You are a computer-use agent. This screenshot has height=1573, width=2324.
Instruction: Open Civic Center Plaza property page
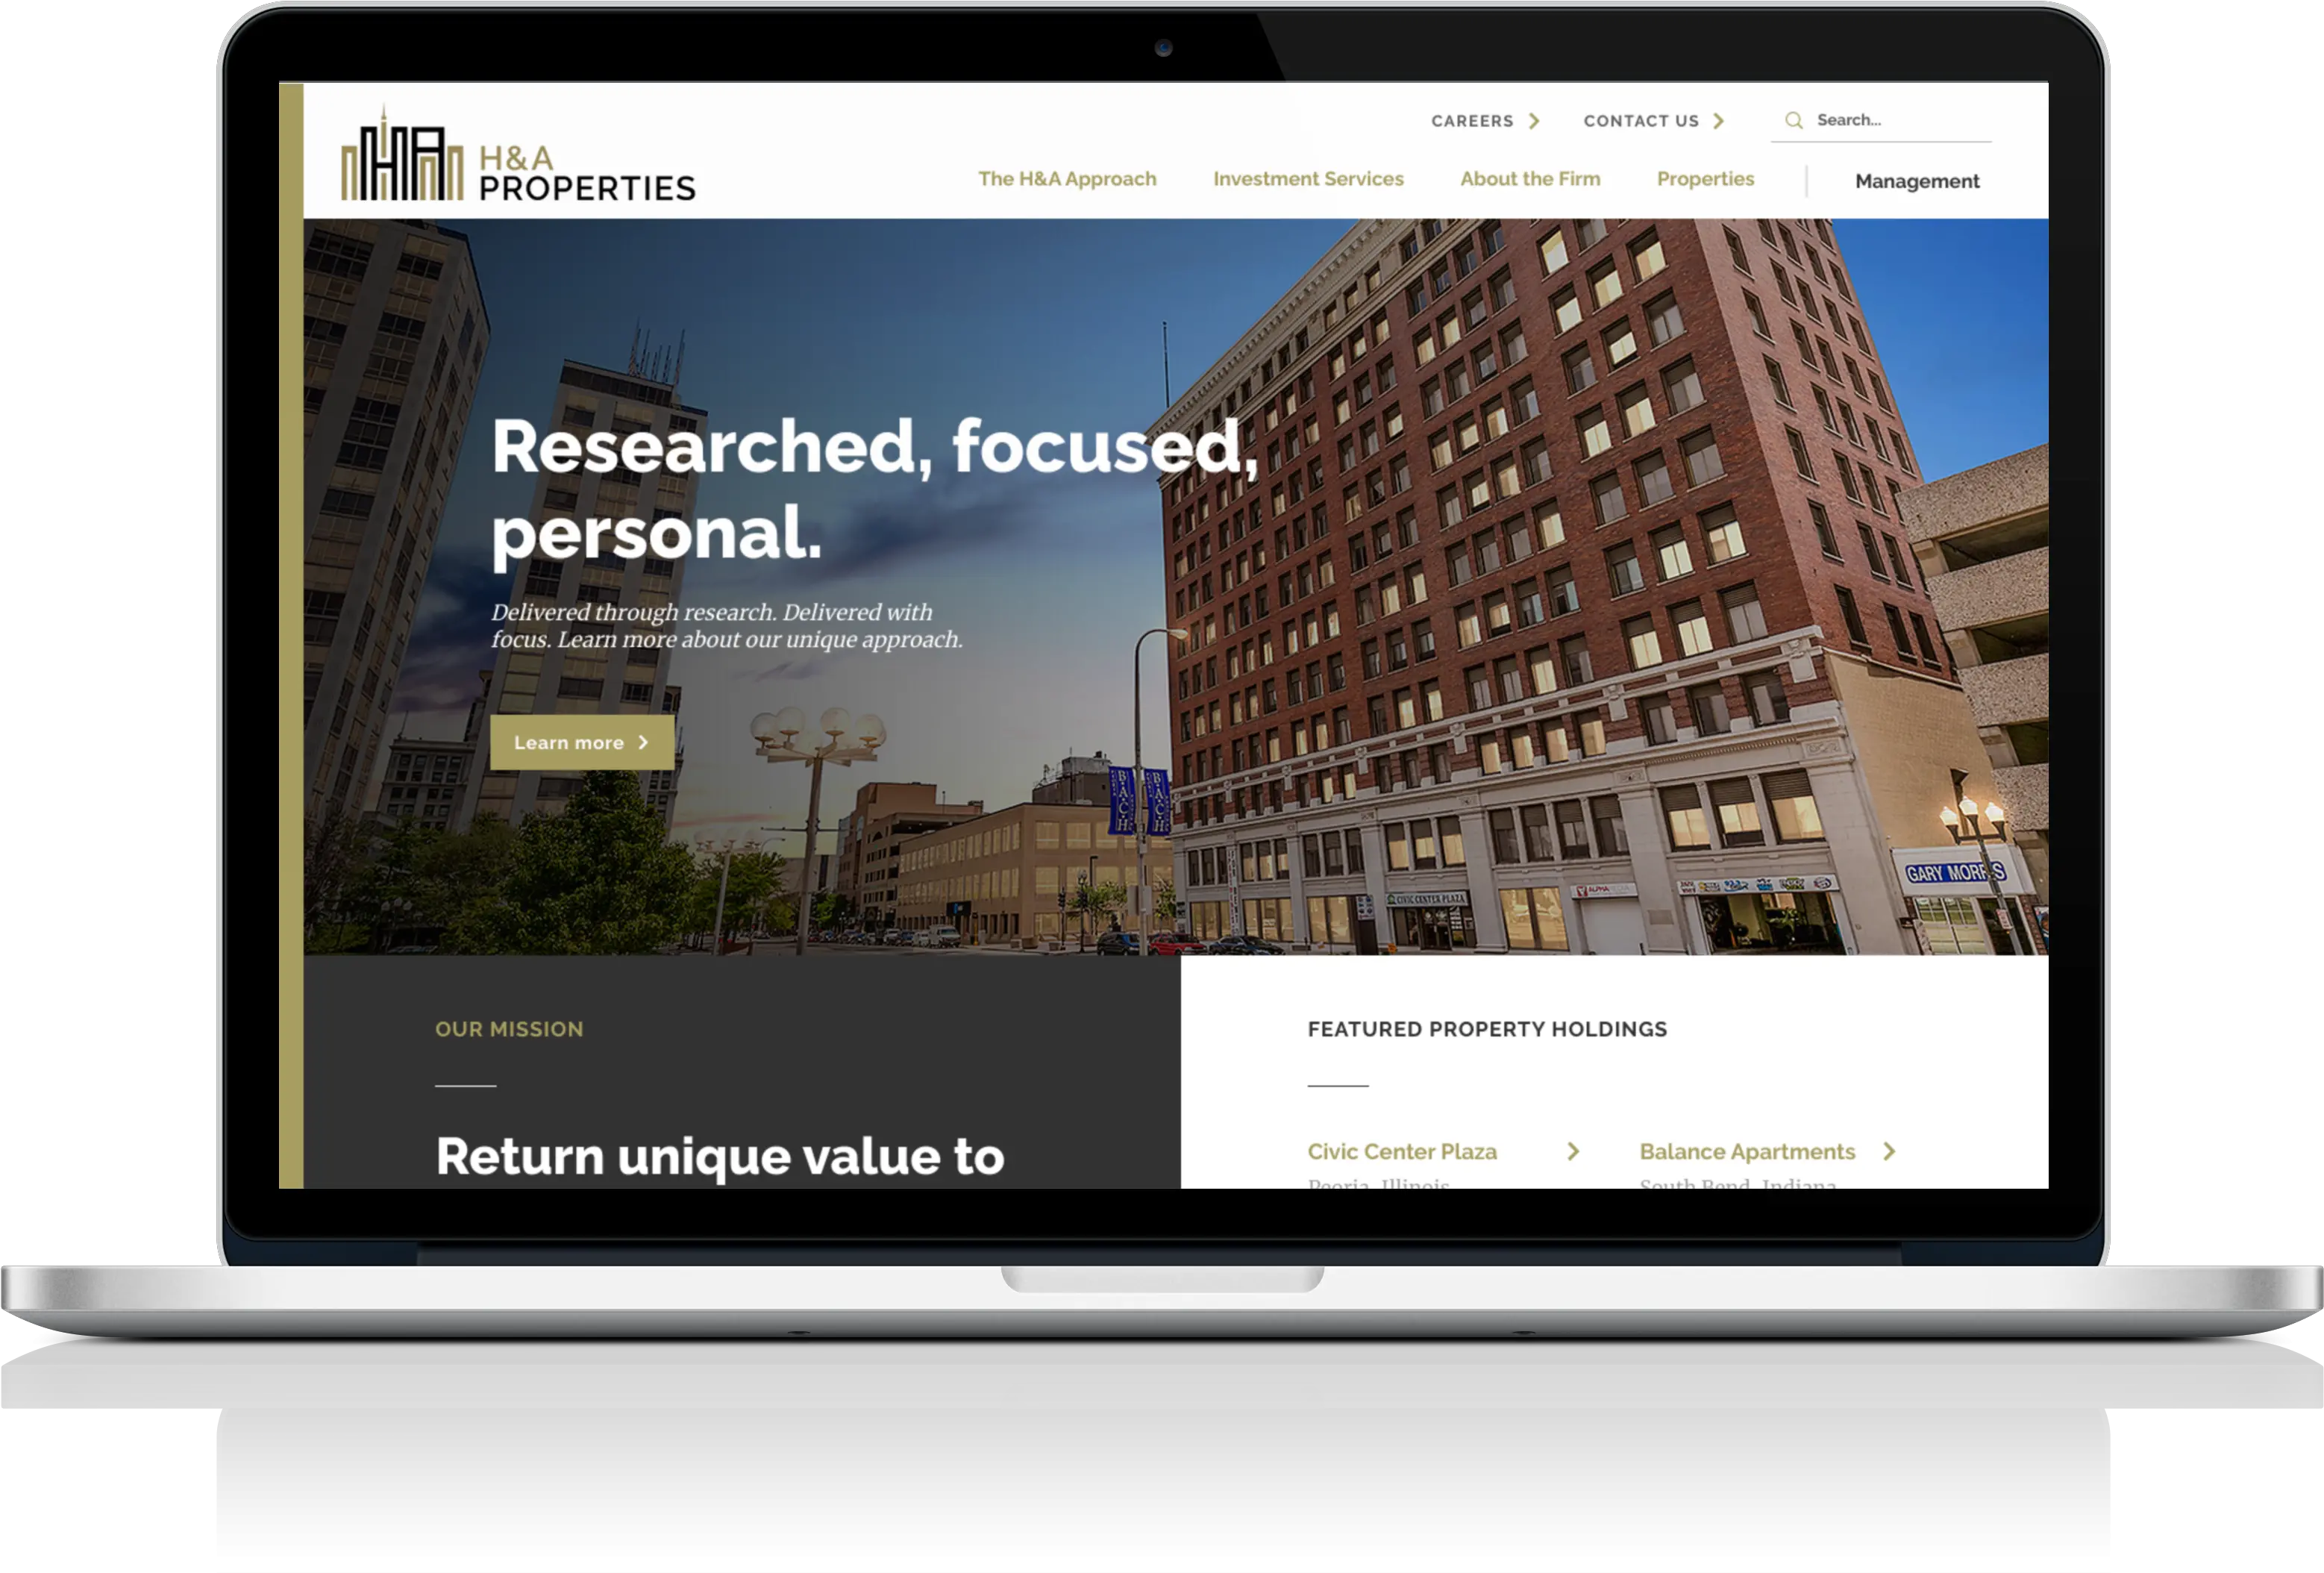click(1404, 1150)
